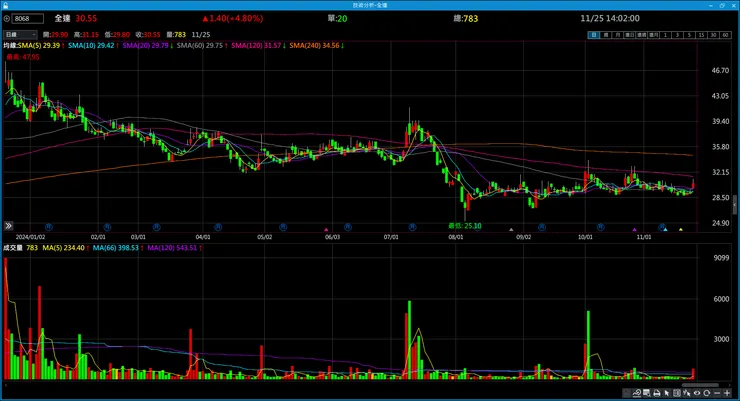The width and height of the screenshot is (740, 401).
Task: Switch to 5-minute chart interval
Action: (689, 35)
